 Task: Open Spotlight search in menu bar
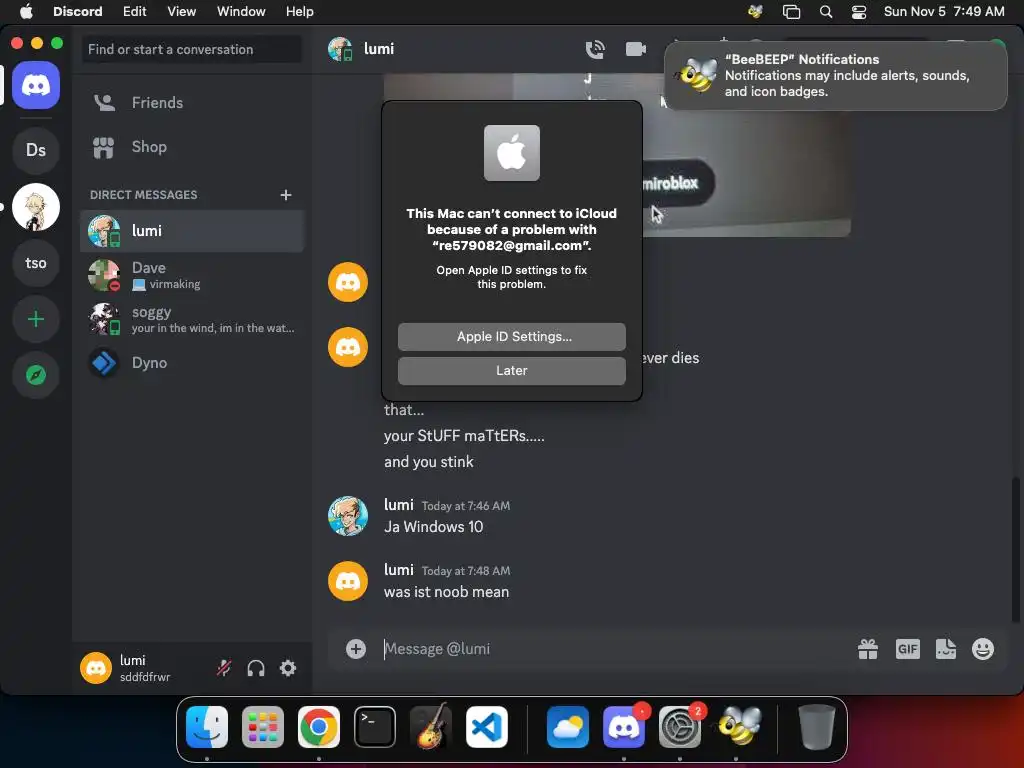[x=826, y=11]
